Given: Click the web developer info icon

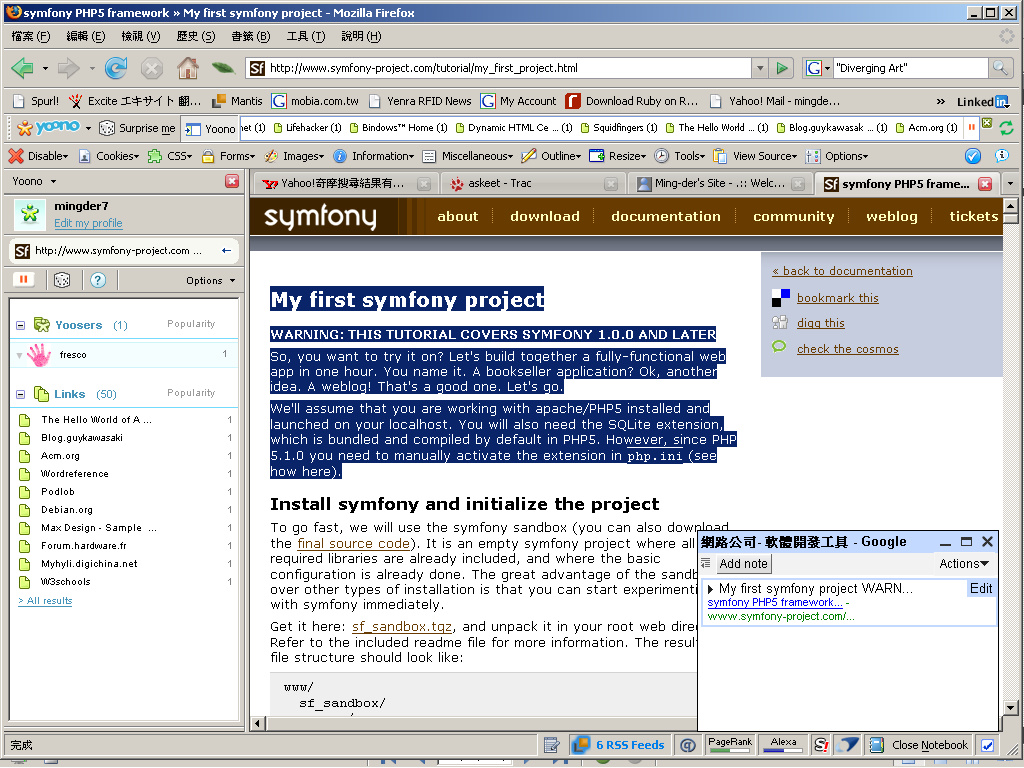Looking at the screenshot, I should [1001, 156].
